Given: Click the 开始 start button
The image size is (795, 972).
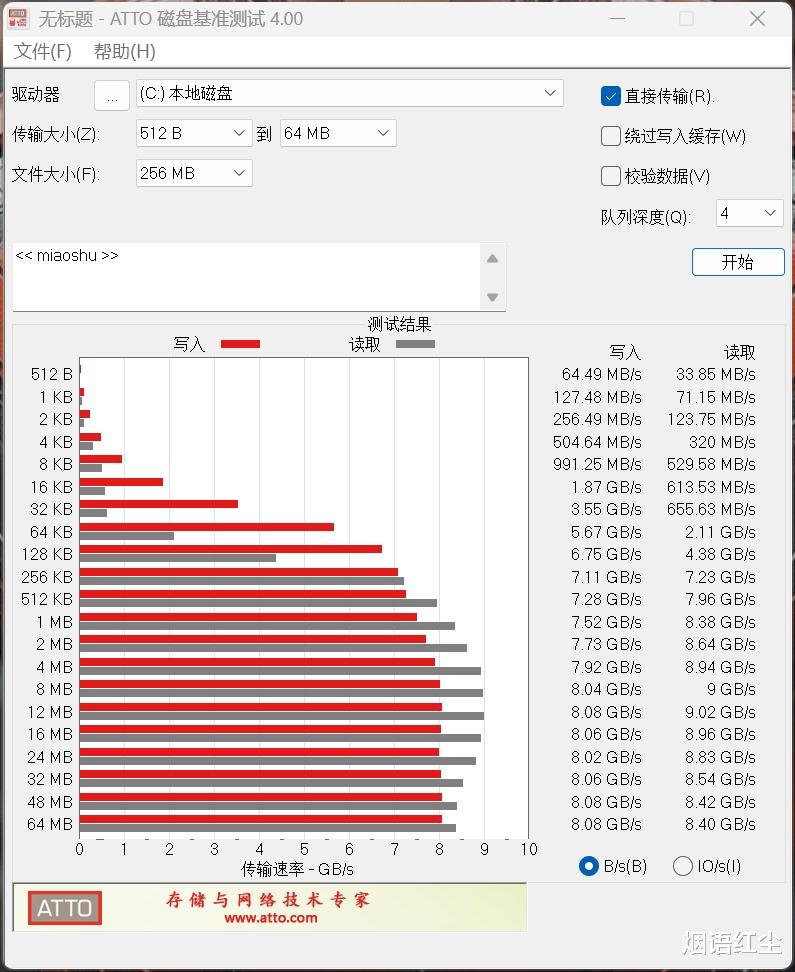Looking at the screenshot, I should [x=738, y=262].
